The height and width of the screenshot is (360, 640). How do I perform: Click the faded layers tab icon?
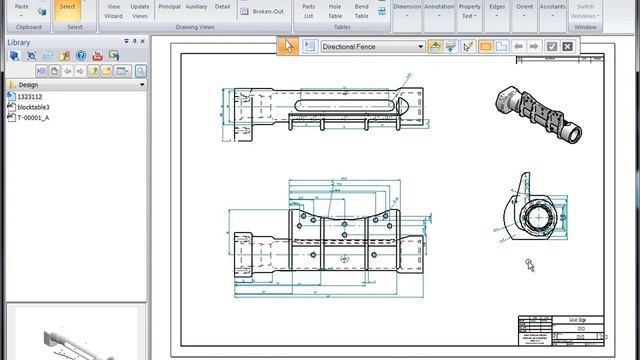48,56
